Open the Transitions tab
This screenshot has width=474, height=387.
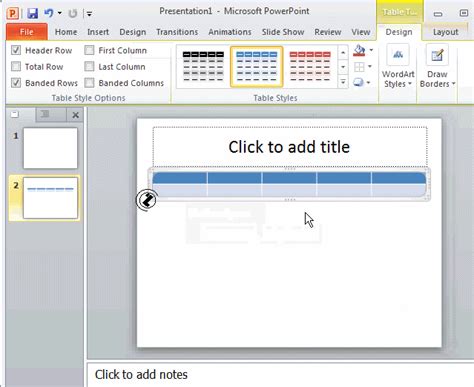coord(177,32)
